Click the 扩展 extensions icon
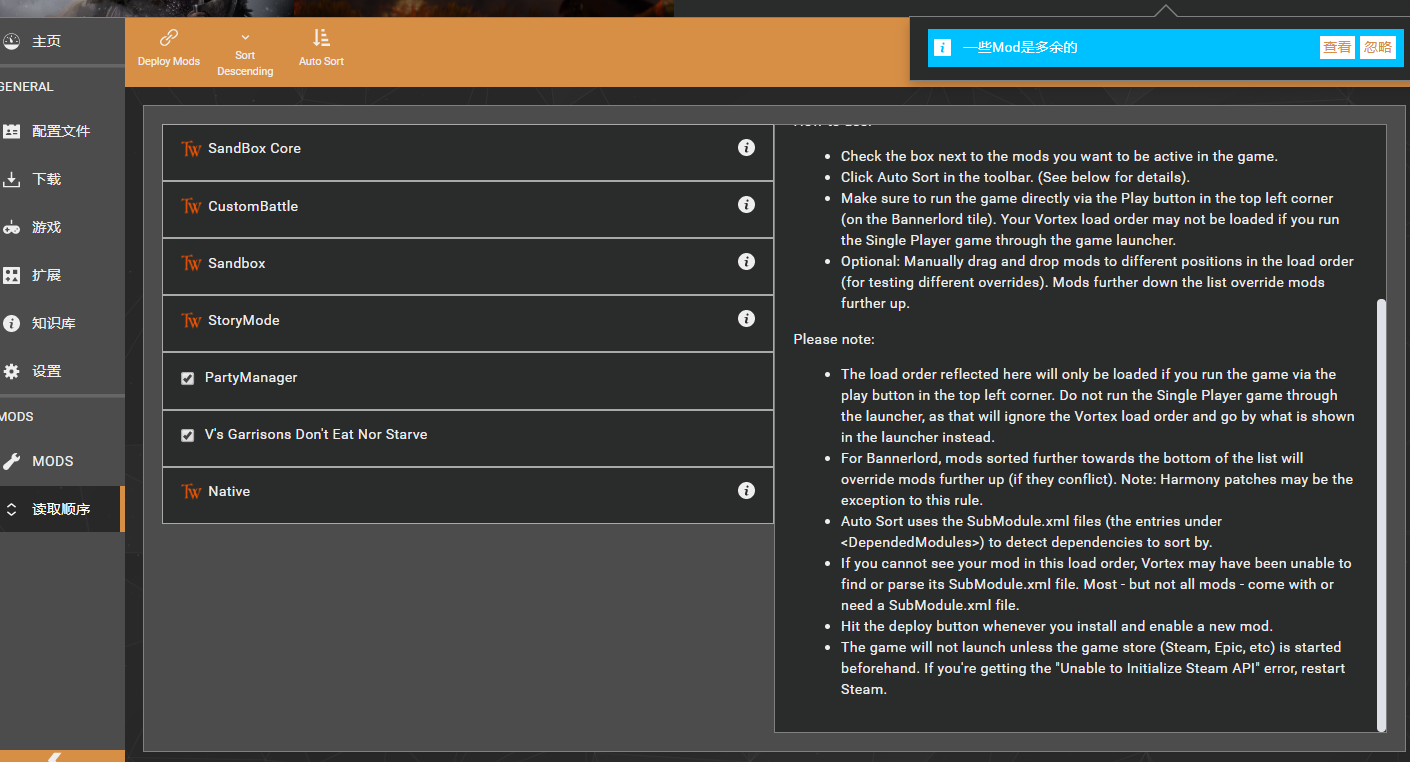The image size is (1410, 762). (x=12, y=275)
